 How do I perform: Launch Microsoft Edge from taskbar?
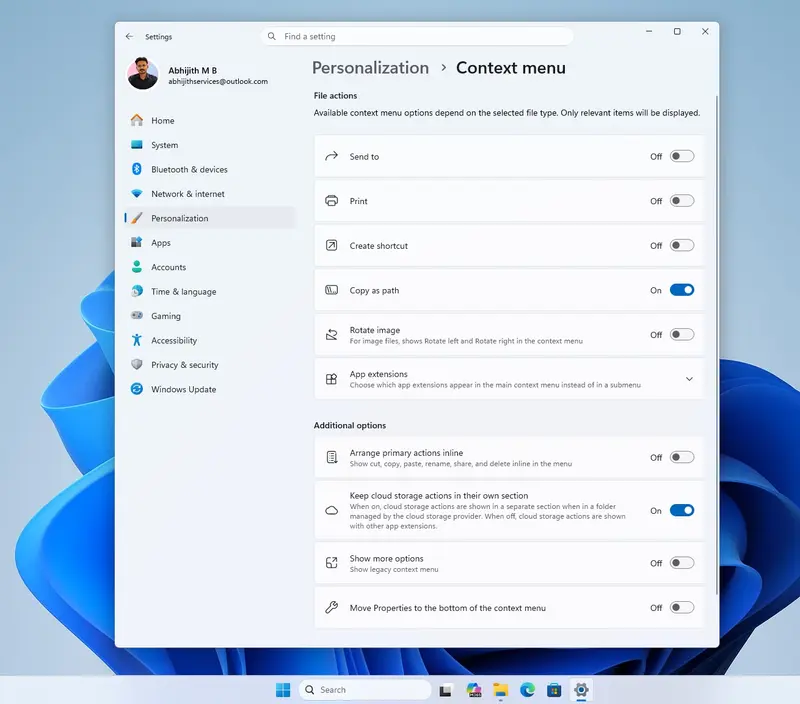tap(527, 690)
